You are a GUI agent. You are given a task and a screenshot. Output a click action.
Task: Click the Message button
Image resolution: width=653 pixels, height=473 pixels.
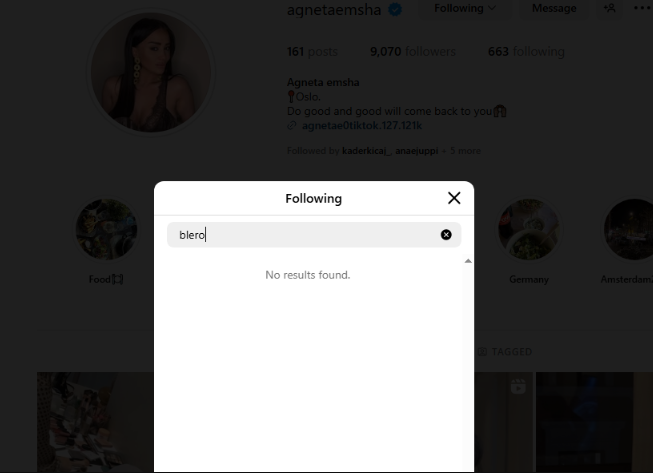[554, 8]
